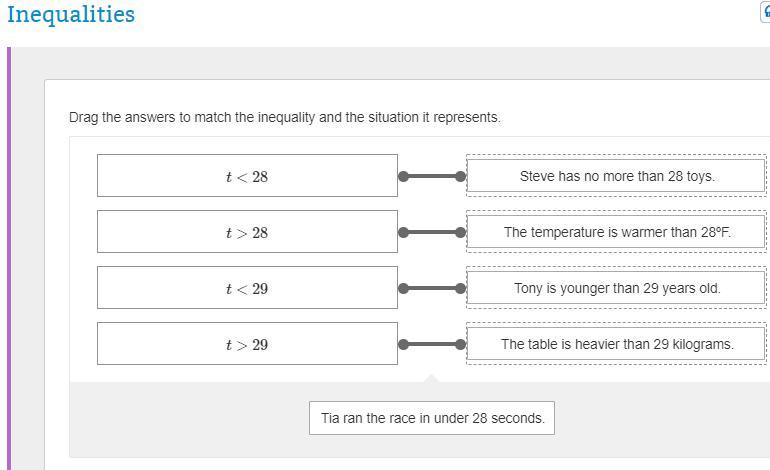Screen dimensions: 770x470
Task: Select unplaced 'Tia ran the race' answer tile
Action: pyautogui.click(x=432, y=418)
